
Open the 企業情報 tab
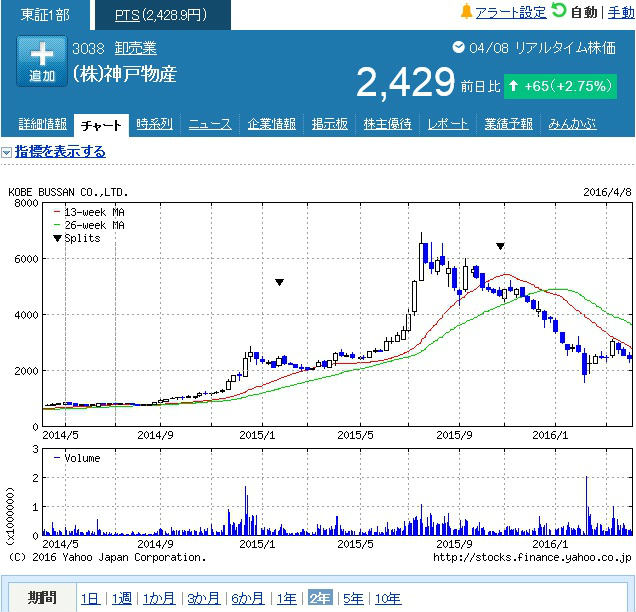coord(271,124)
